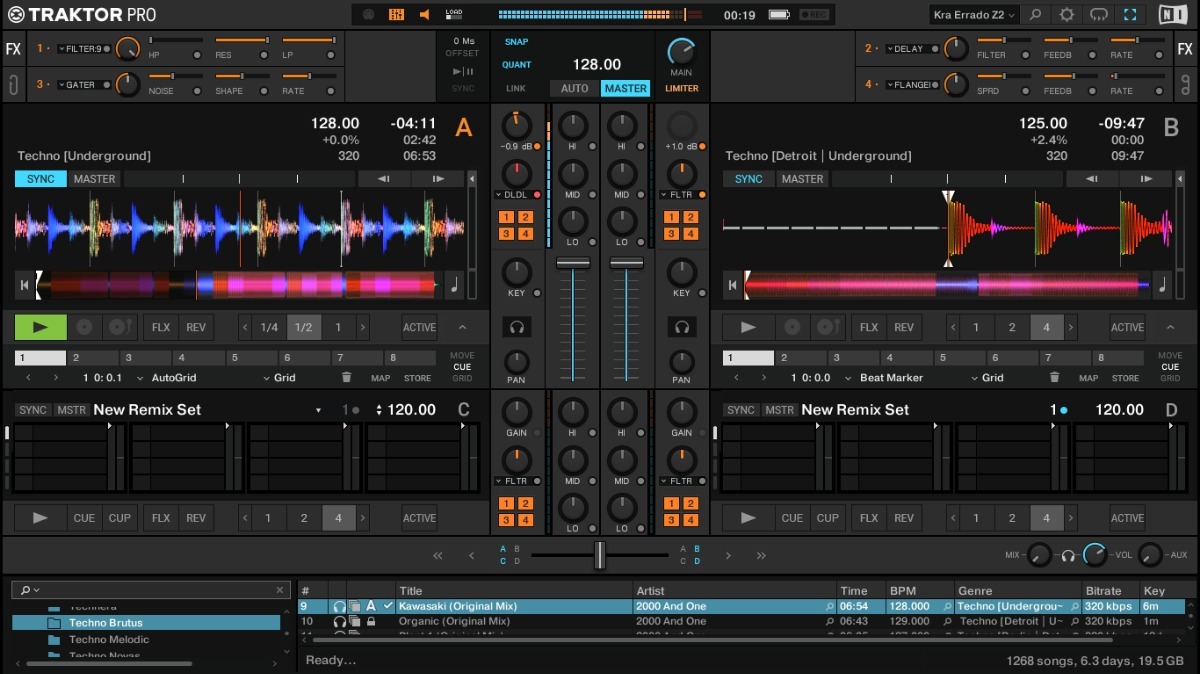Click the header magnifier search icon
Image resolution: width=1200 pixels, height=674 pixels.
pos(1036,15)
